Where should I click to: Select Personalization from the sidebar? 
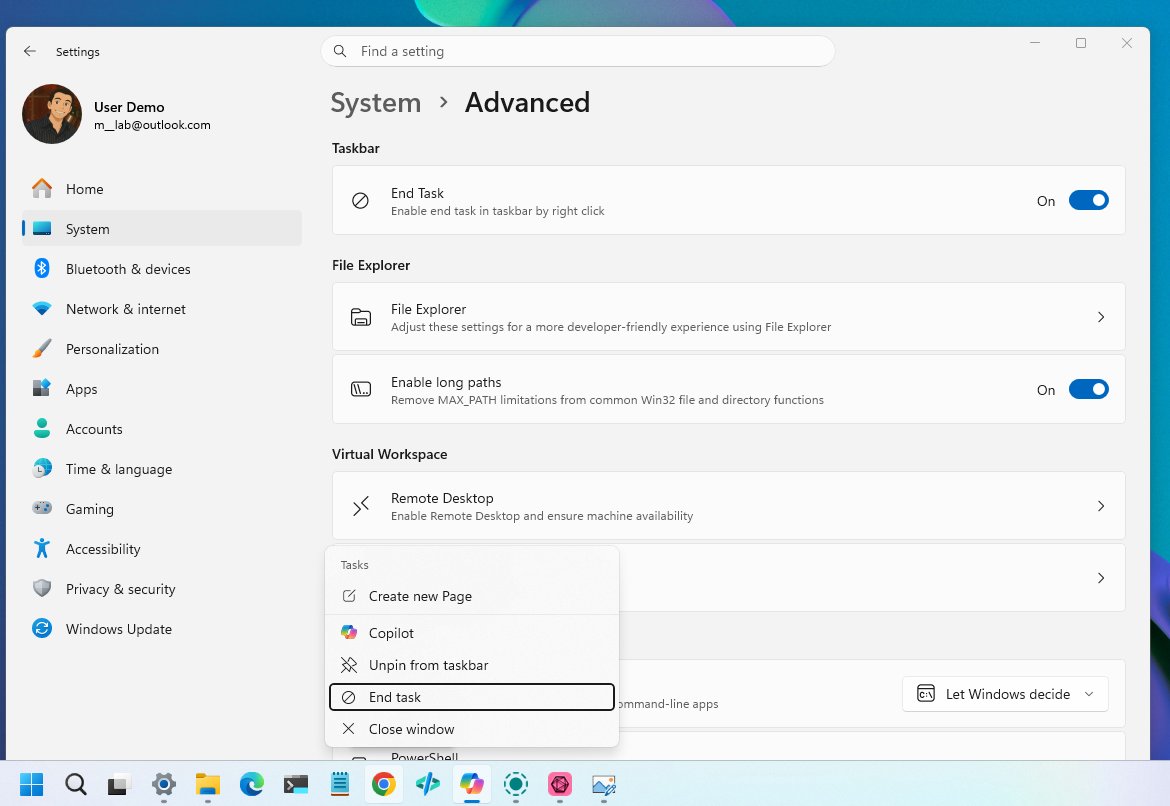111,349
